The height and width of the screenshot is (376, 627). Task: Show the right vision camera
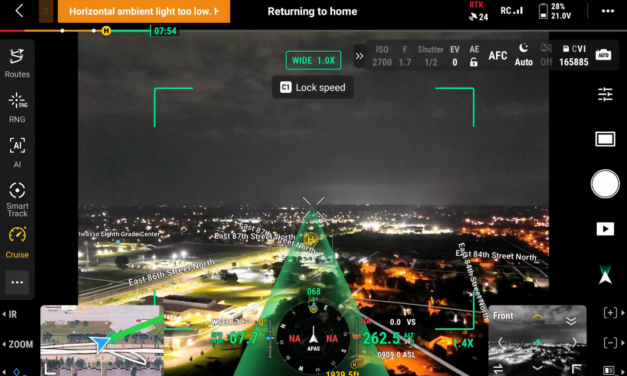575,342
